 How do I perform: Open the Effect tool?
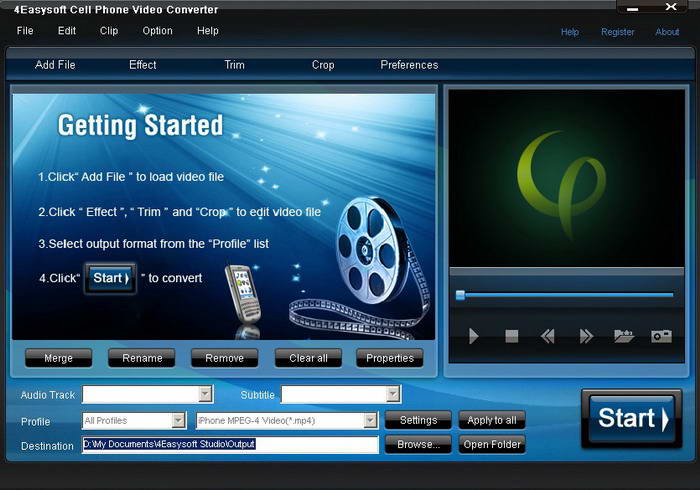pyautogui.click(x=142, y=65)
